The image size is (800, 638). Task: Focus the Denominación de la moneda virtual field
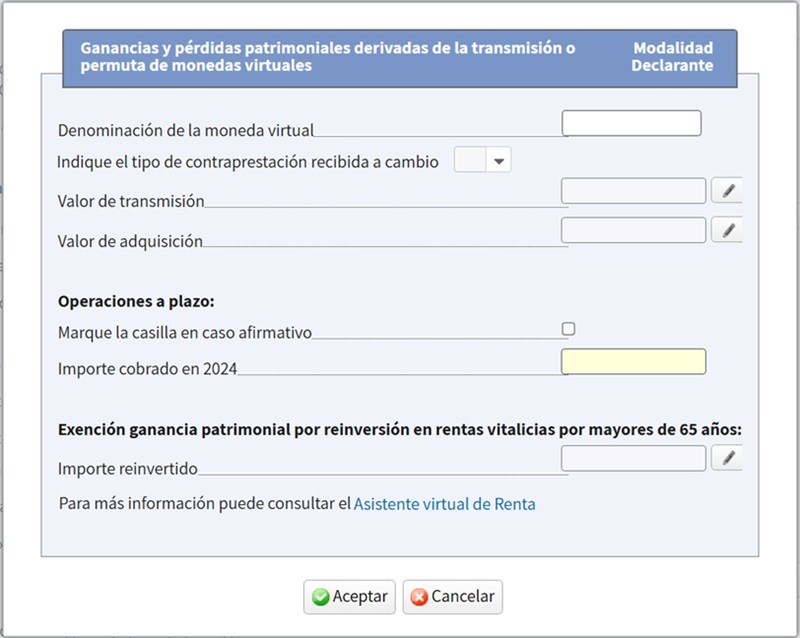coord(632,123)
